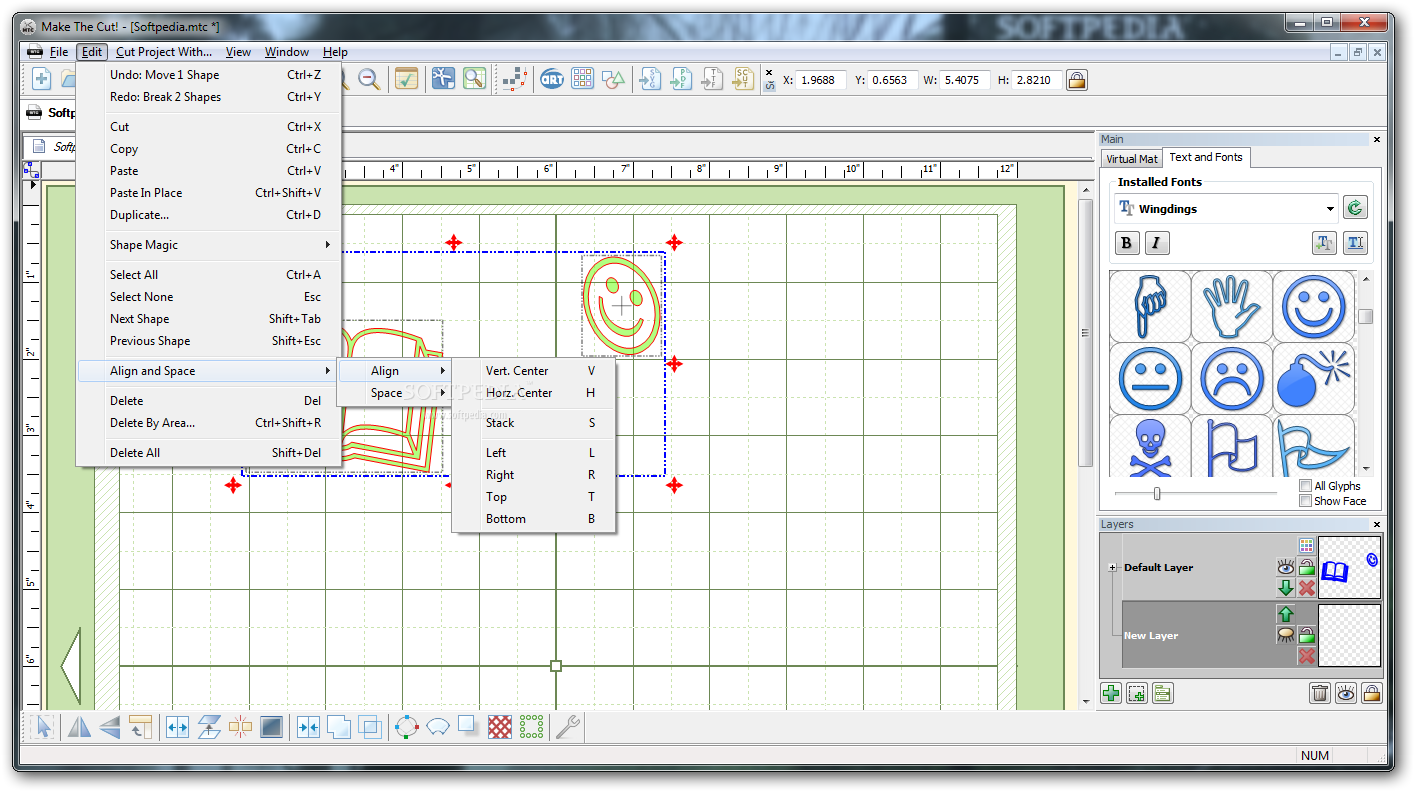Toggle all layers visibility eye at panel bottom

point(1345,693)
